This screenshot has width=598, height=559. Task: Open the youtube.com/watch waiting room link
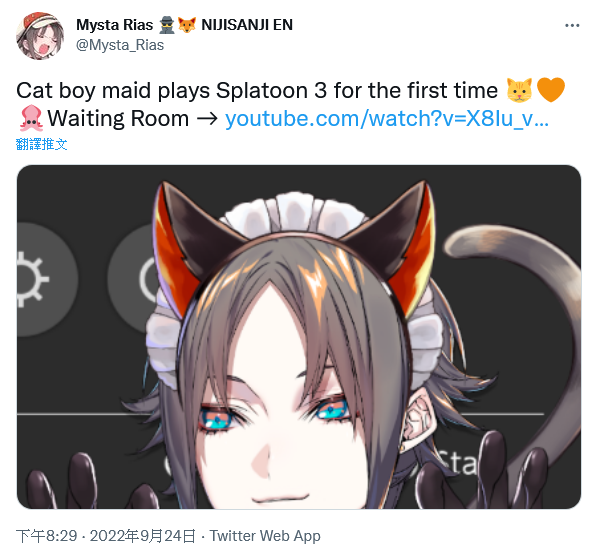[387, 119]
